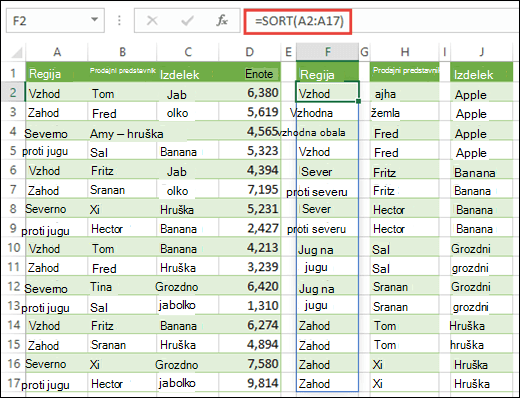Click Hector in column H row 8
Viewport: 520px width, 398px height.
(389, 210)
